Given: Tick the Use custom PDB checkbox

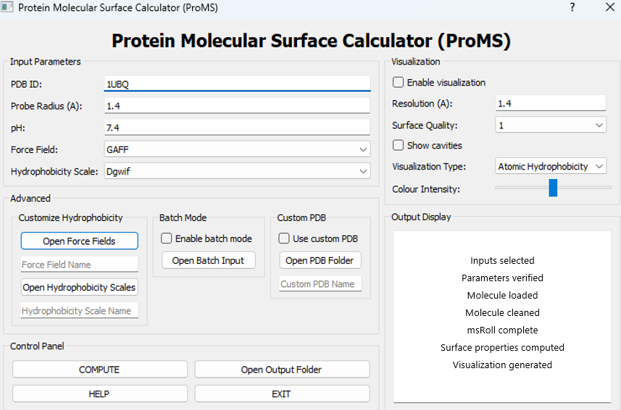Looking at the screenshot, I should point(285,238).
